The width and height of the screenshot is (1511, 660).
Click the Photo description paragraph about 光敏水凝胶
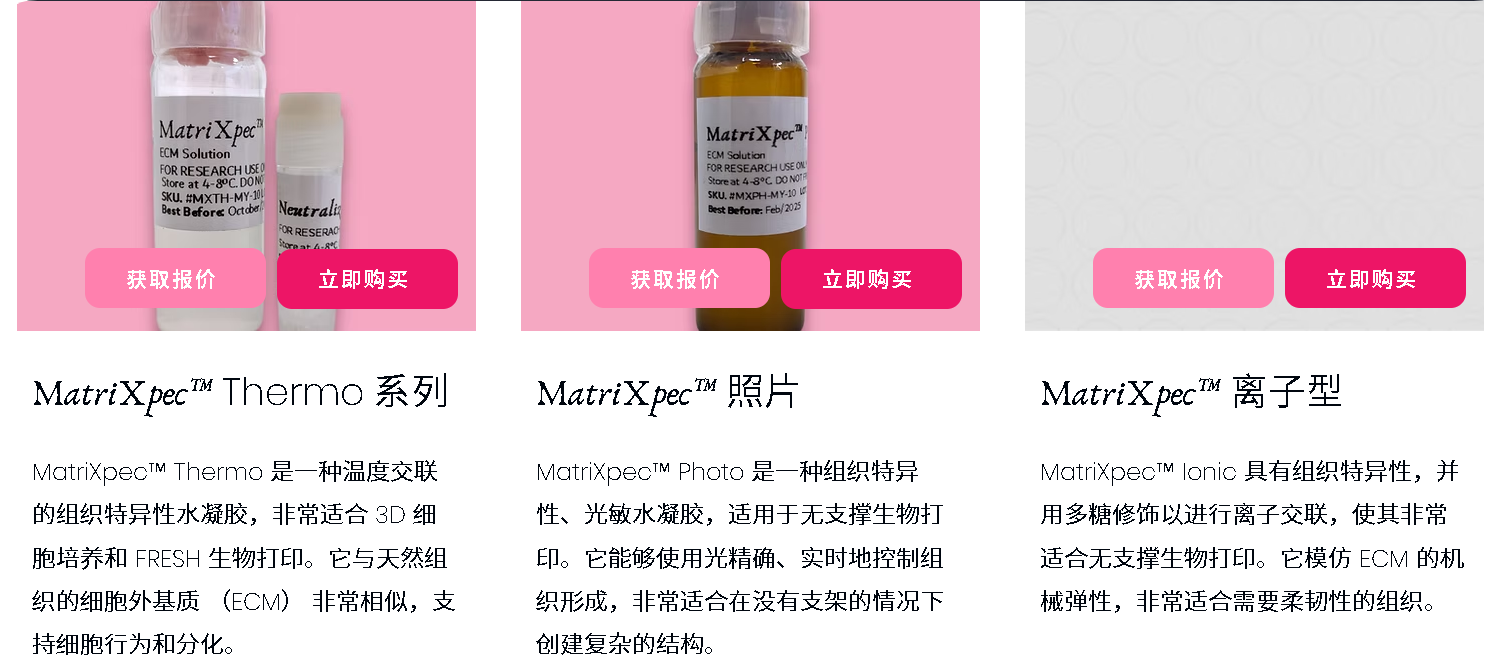tap(740, 557)
